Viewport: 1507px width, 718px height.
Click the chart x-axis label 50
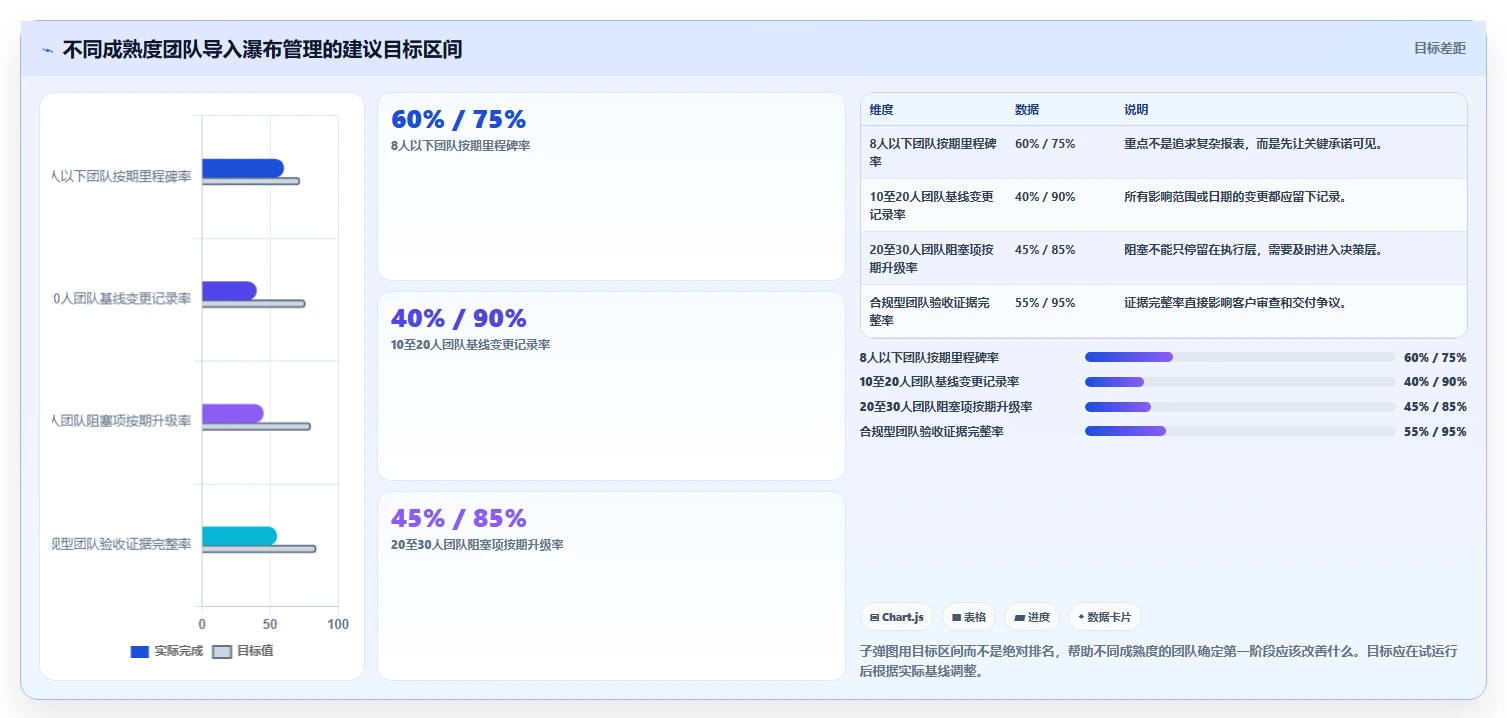(270, 624)
